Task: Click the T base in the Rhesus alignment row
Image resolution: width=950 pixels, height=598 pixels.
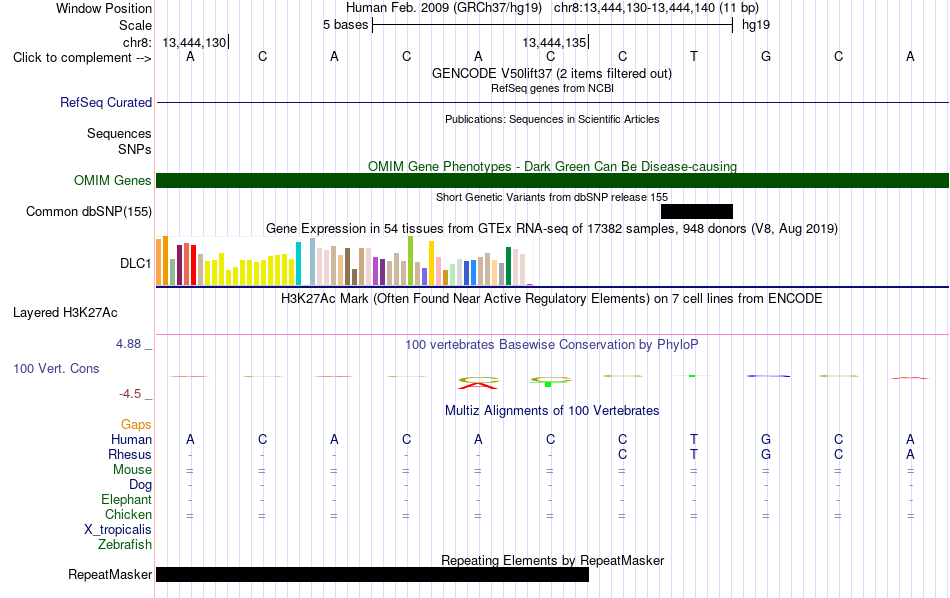Action: point(694,454)
